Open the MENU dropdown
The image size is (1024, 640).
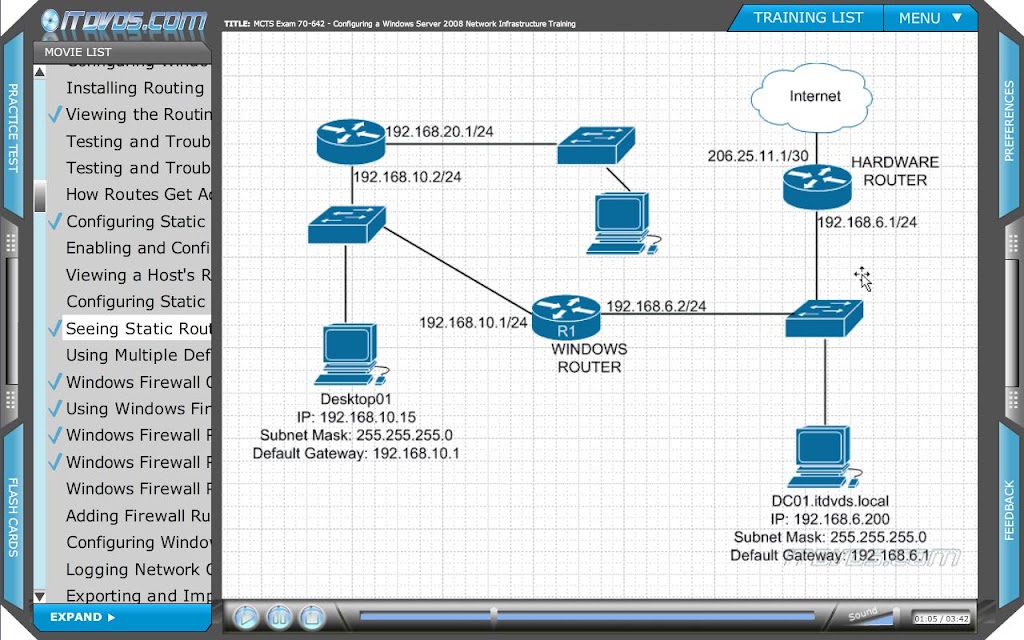tap(930, 18)
